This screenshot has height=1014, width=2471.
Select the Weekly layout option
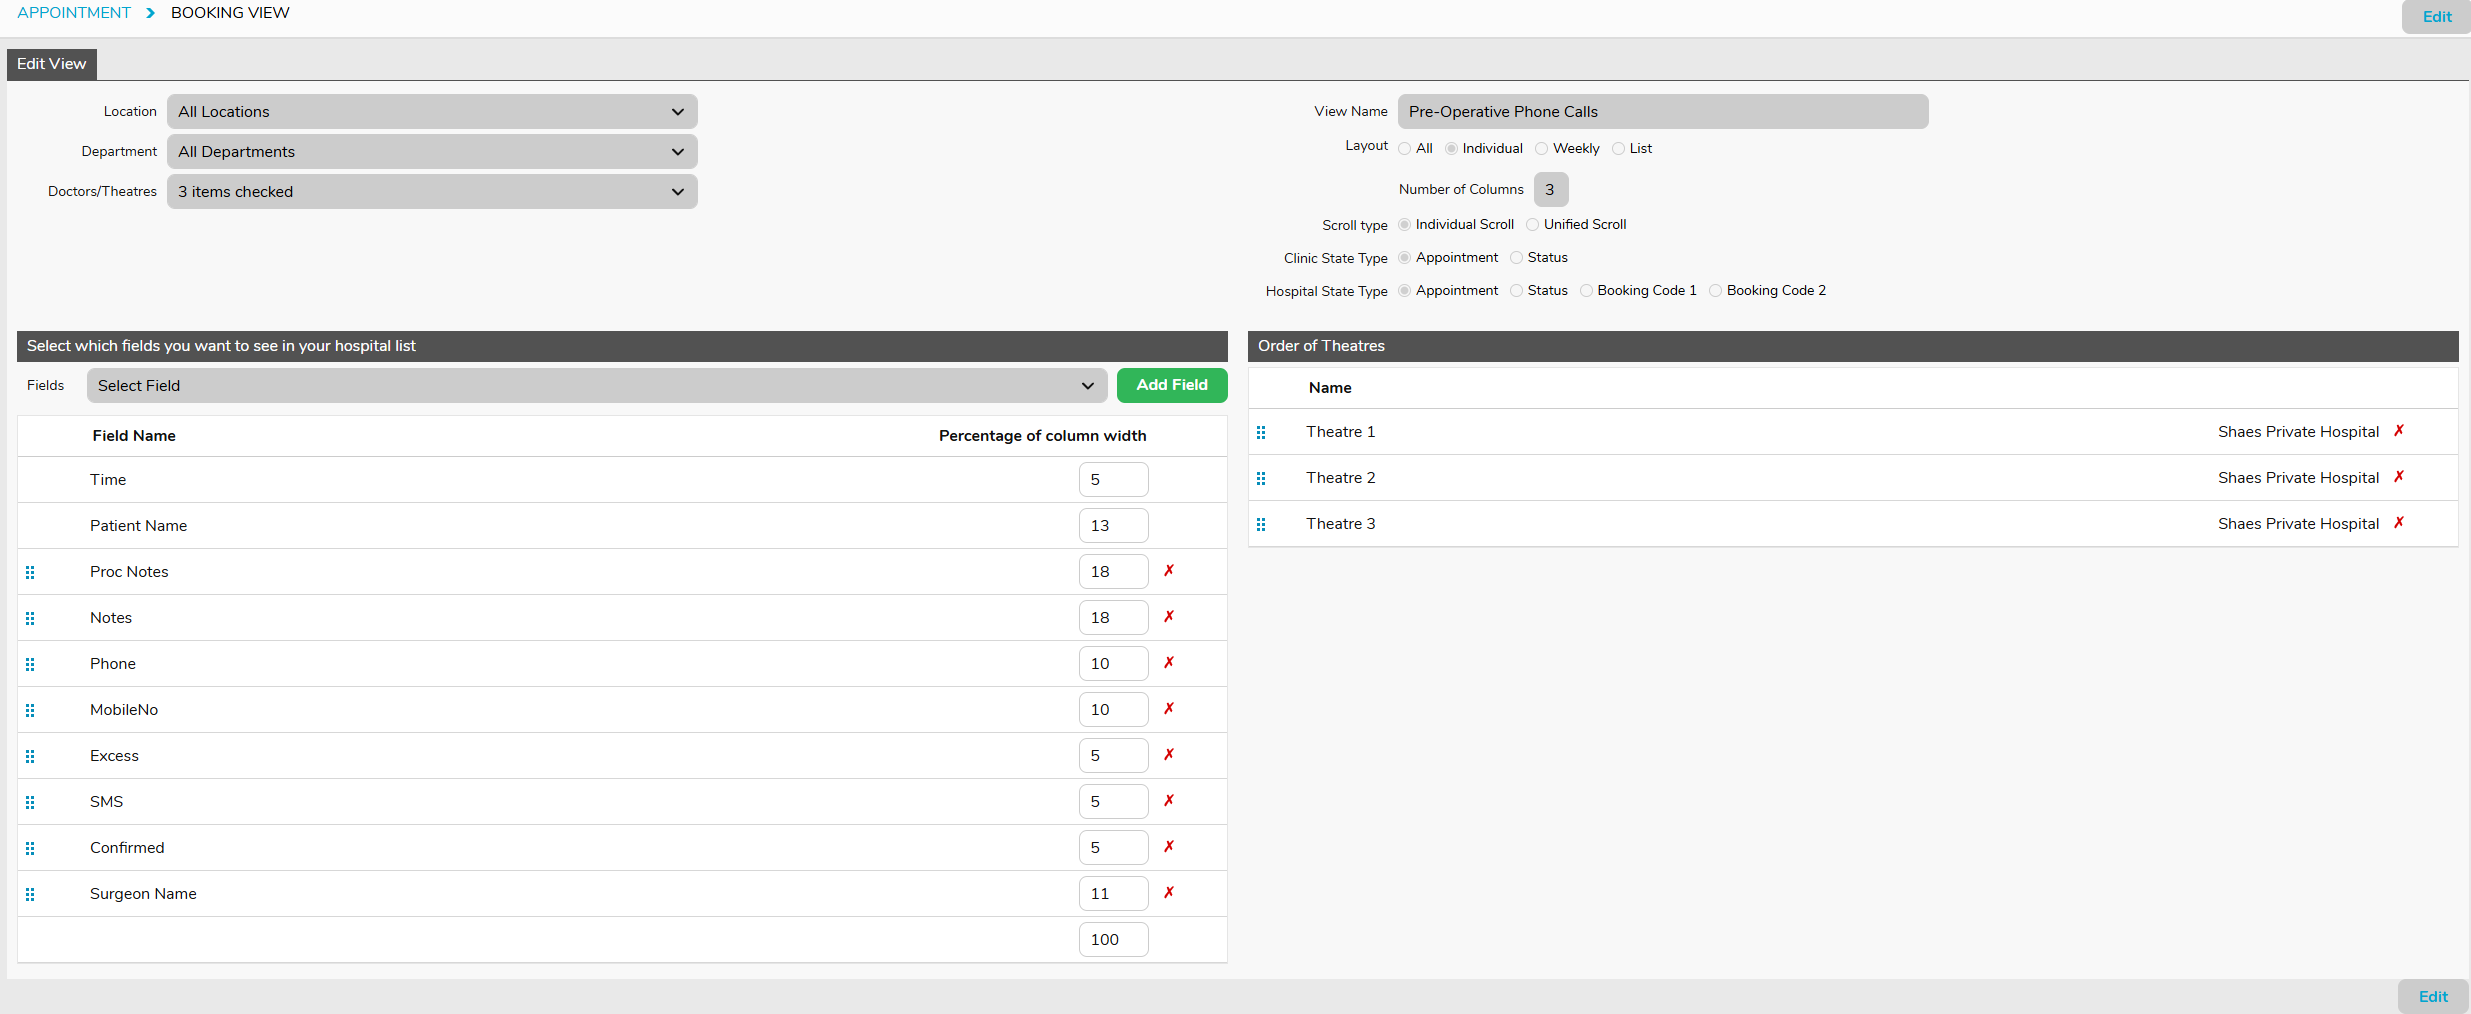tap(1542, 149)
